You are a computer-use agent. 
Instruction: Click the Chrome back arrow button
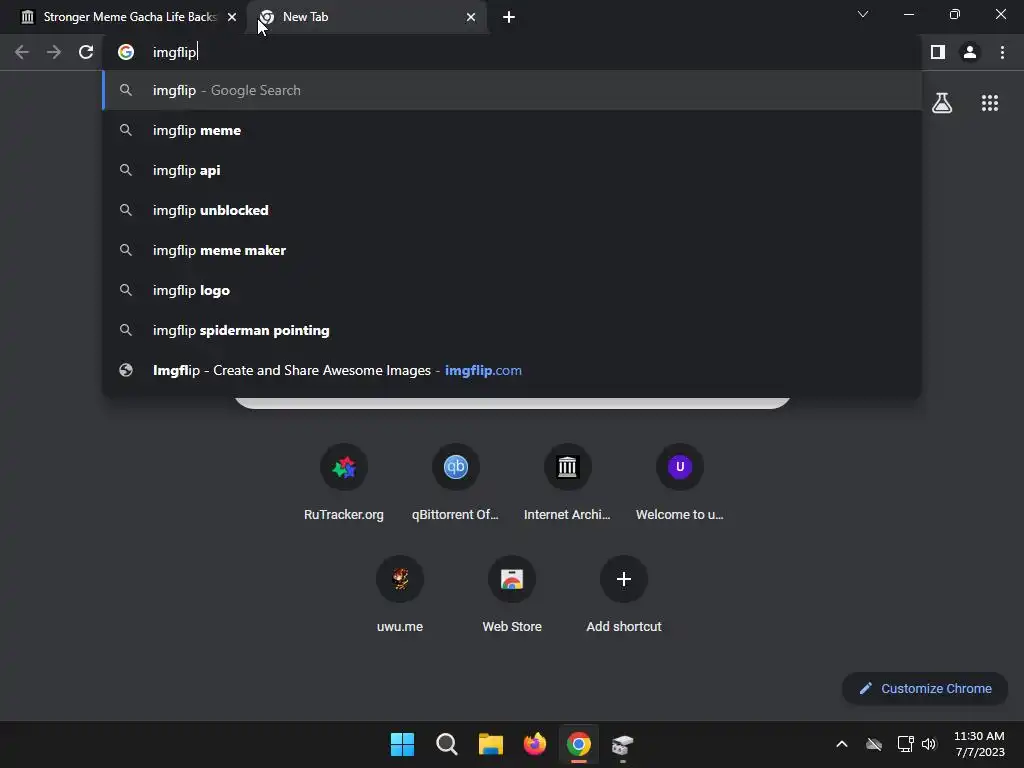(x=22, y=52)
